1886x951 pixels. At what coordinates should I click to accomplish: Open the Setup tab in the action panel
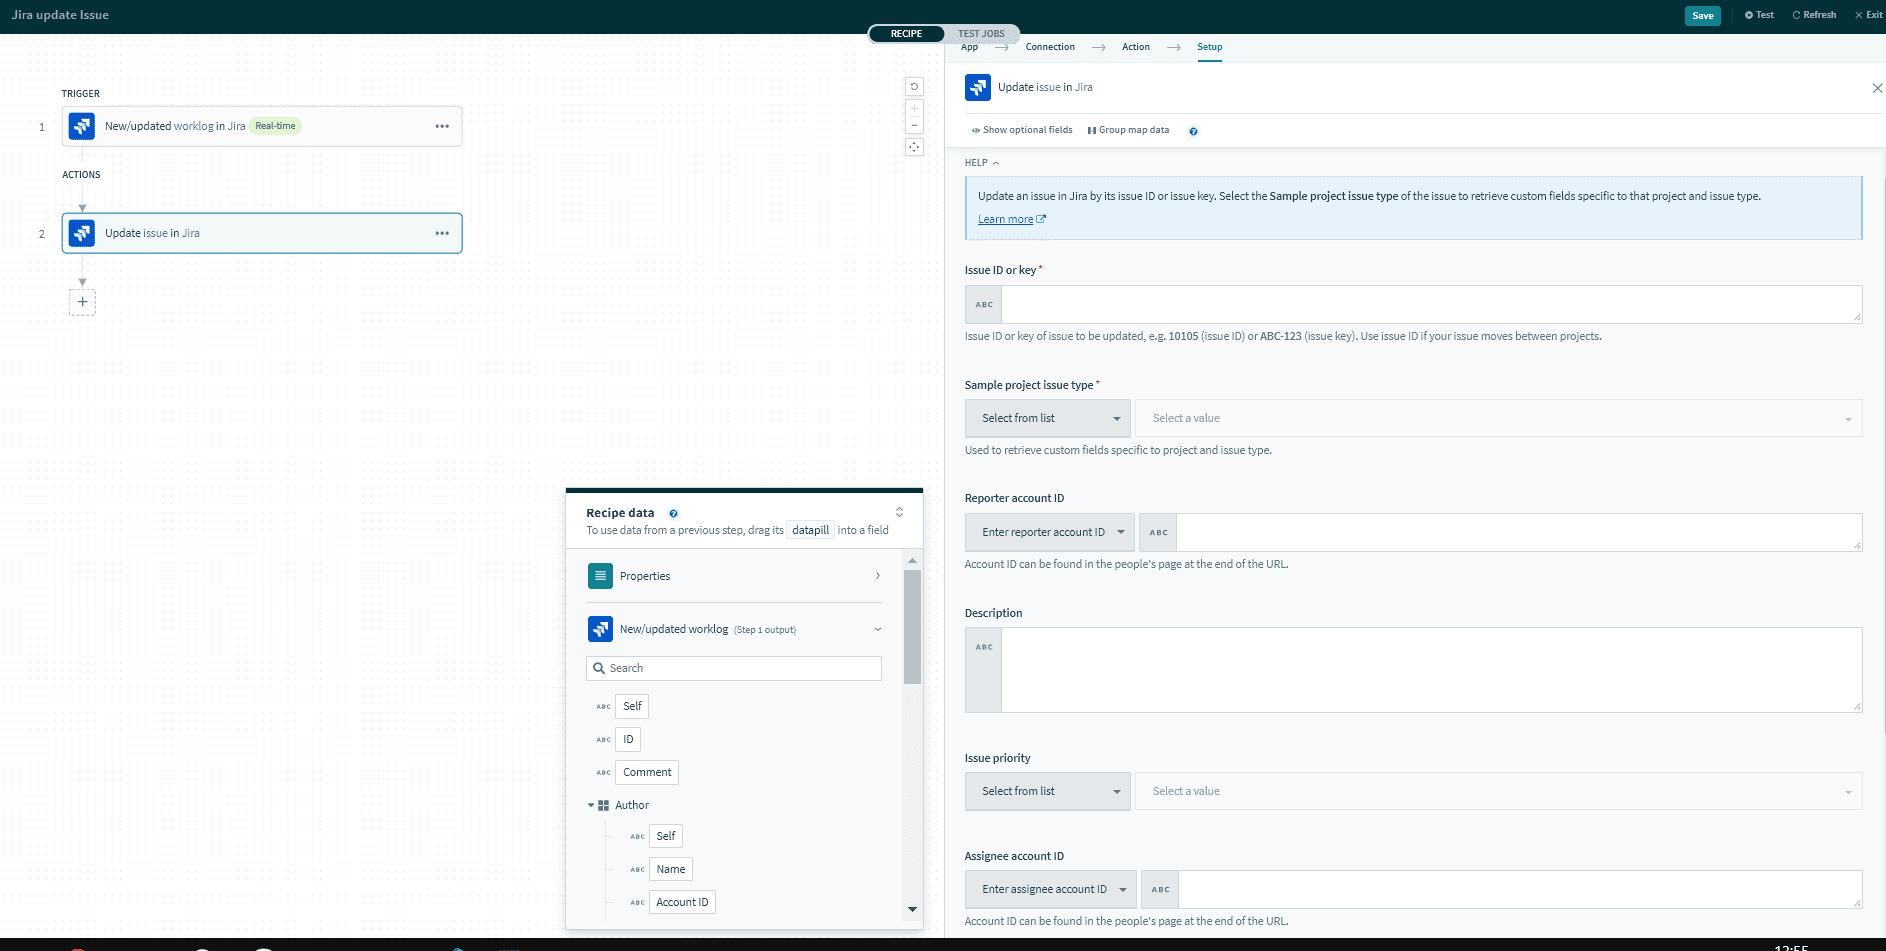(1209, 47)
